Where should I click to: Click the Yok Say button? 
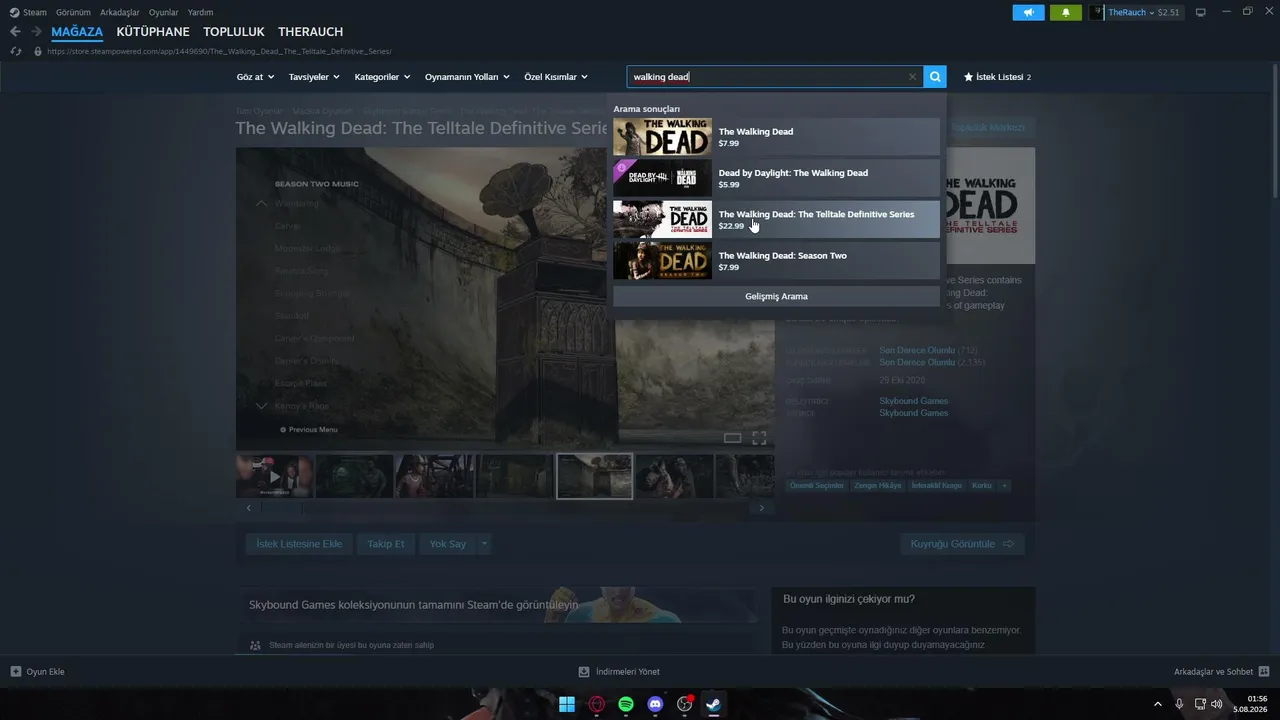coord(448,544)
